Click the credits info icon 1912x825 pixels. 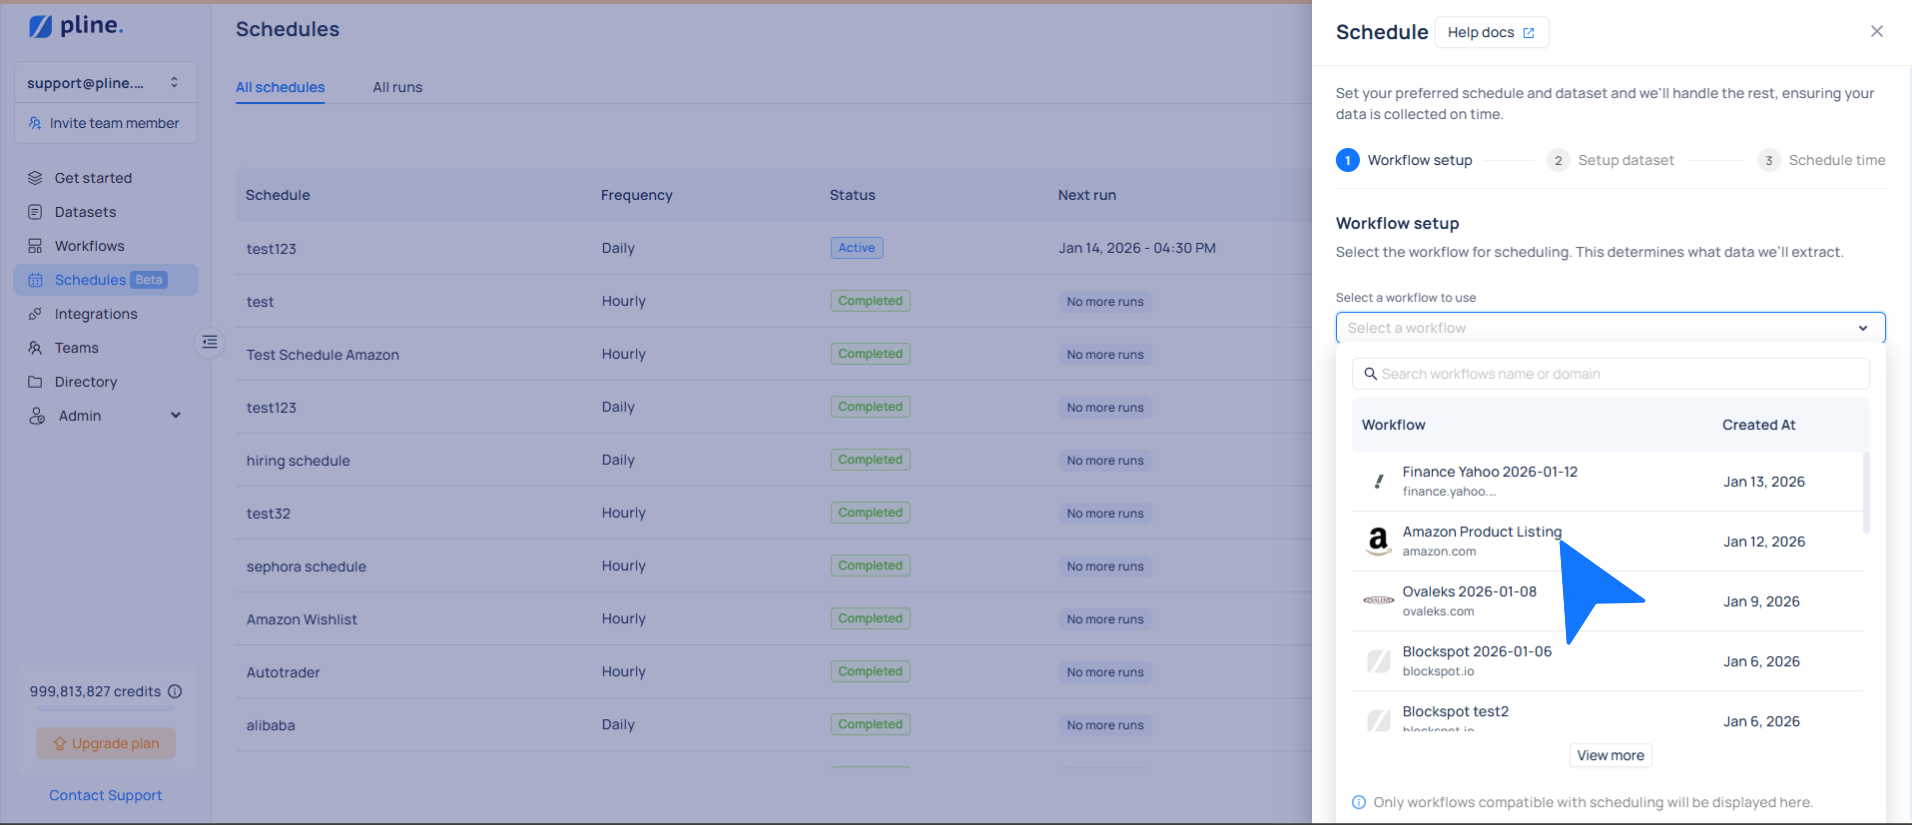175,691
